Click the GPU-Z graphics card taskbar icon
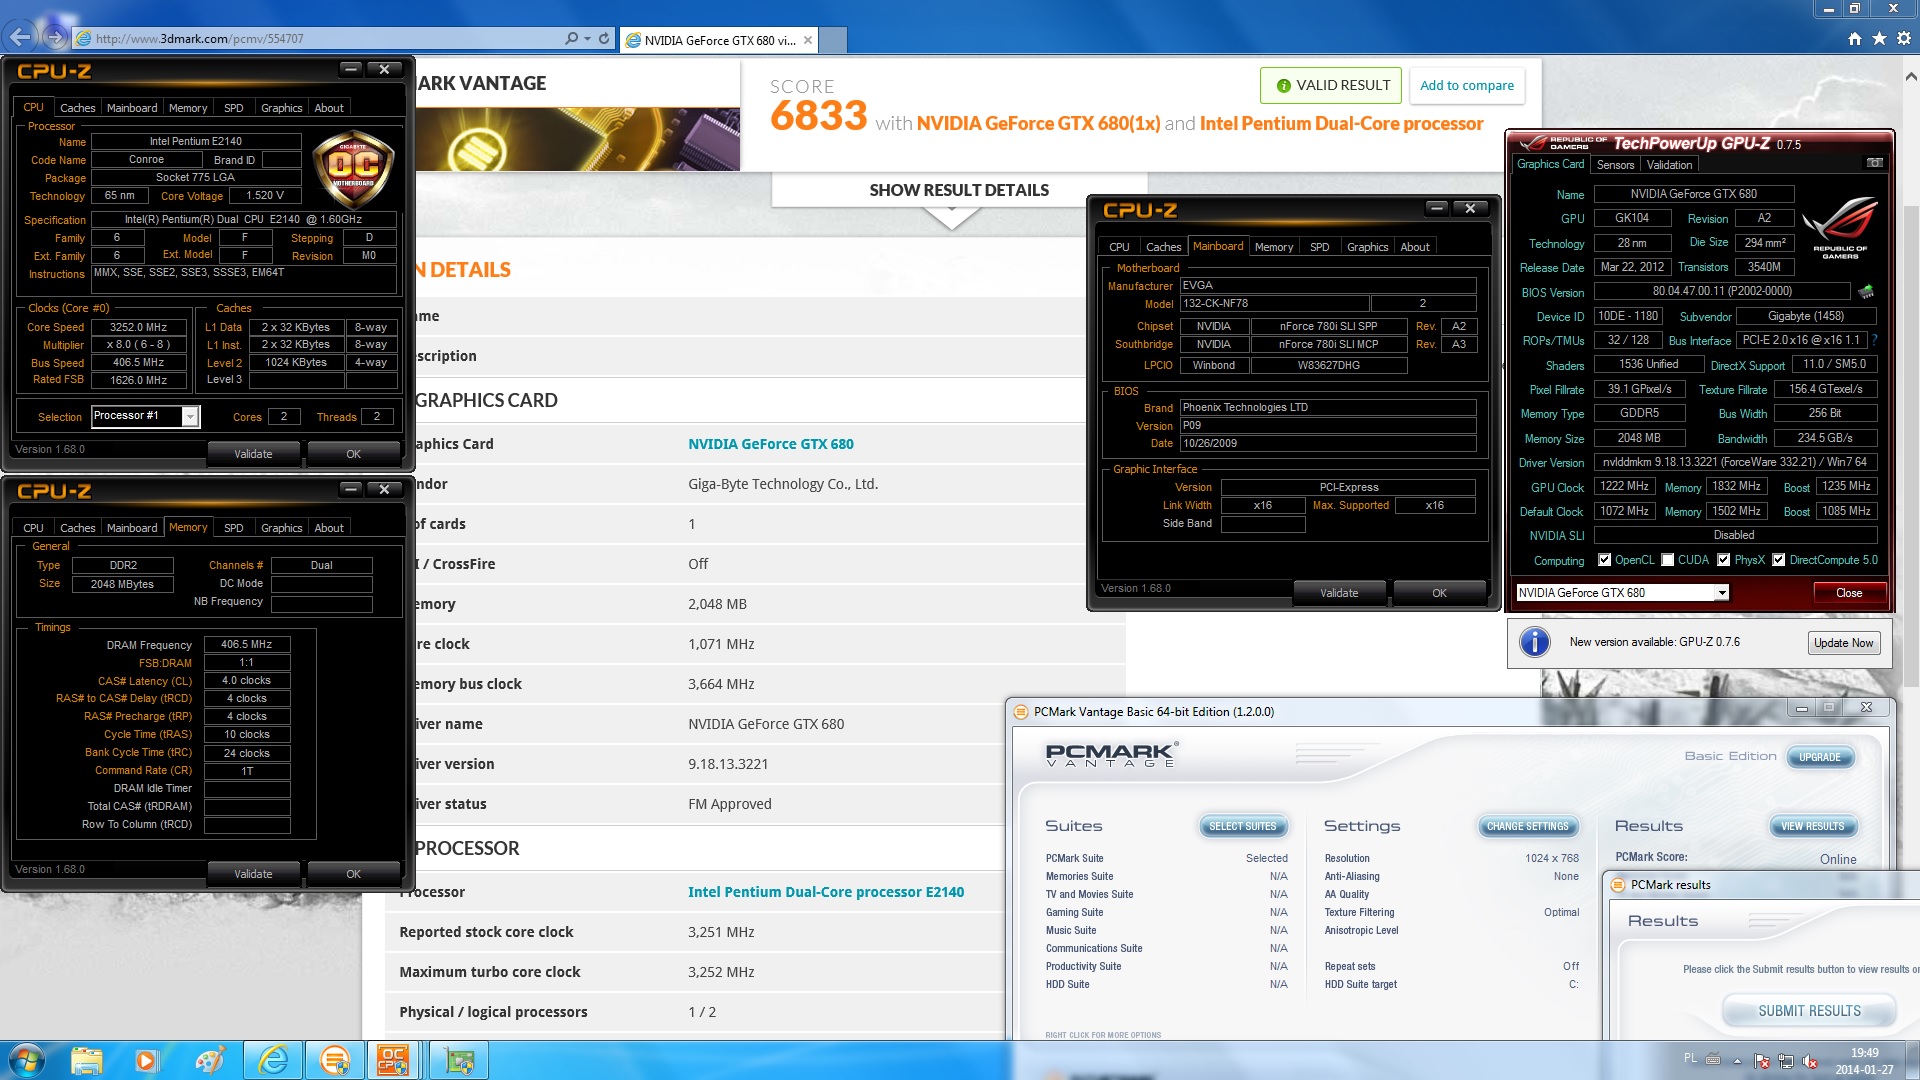The width and height of the screenshot is (1920, 1080). (x=459, y=1060)
